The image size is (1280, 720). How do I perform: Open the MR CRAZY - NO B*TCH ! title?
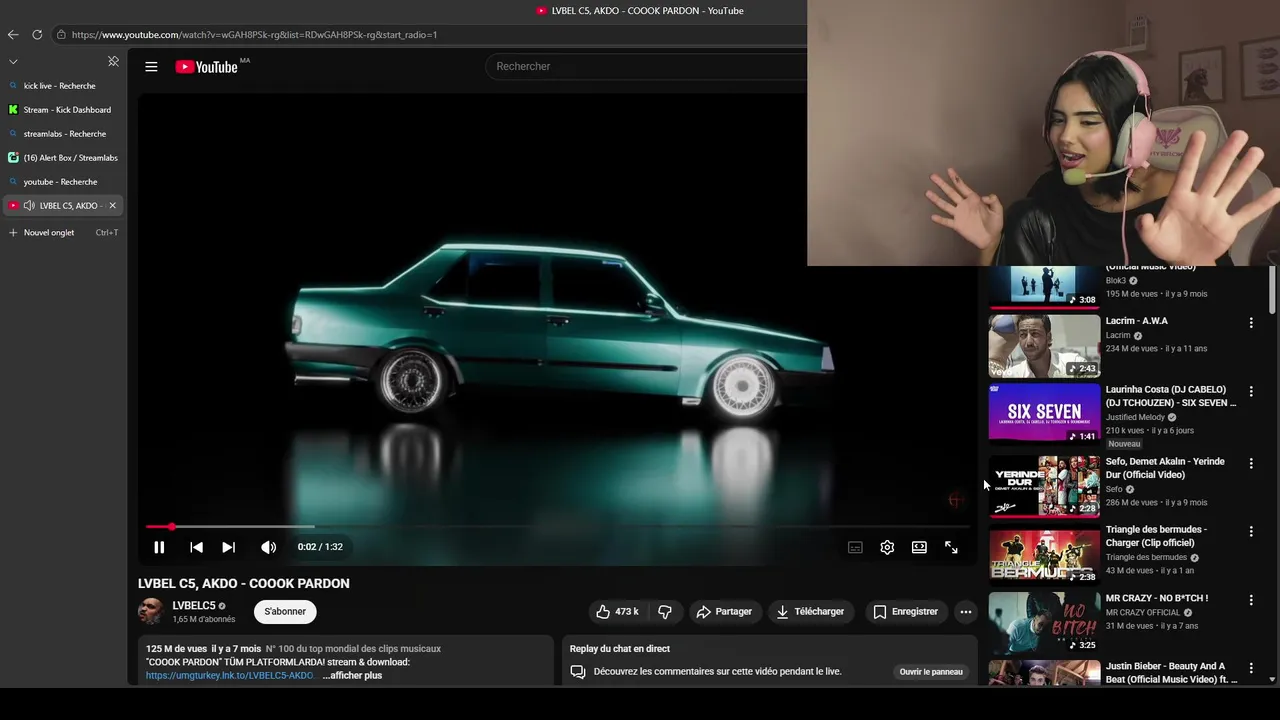click(x=1157, y=598)
